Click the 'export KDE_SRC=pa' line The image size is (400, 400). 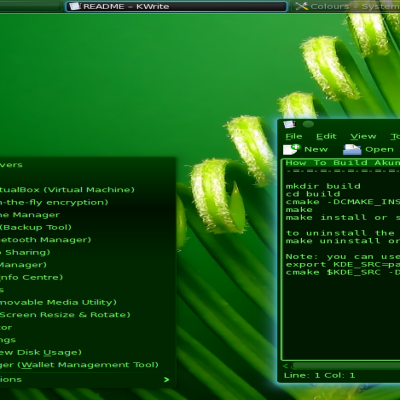coord(343,264)
